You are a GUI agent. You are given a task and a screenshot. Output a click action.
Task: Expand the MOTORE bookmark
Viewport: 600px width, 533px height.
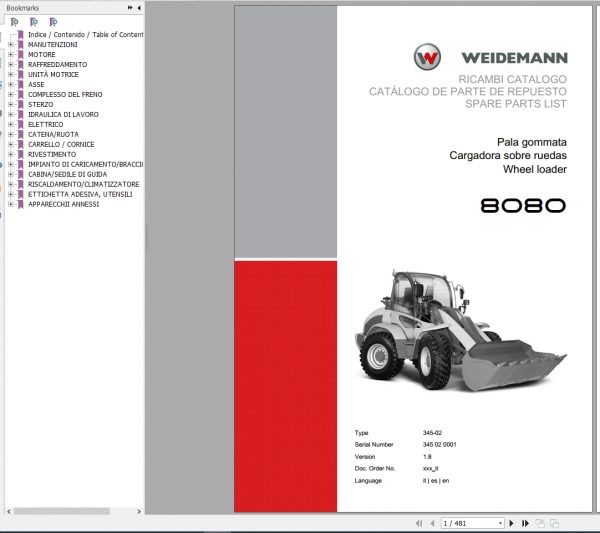pos(11,55)
